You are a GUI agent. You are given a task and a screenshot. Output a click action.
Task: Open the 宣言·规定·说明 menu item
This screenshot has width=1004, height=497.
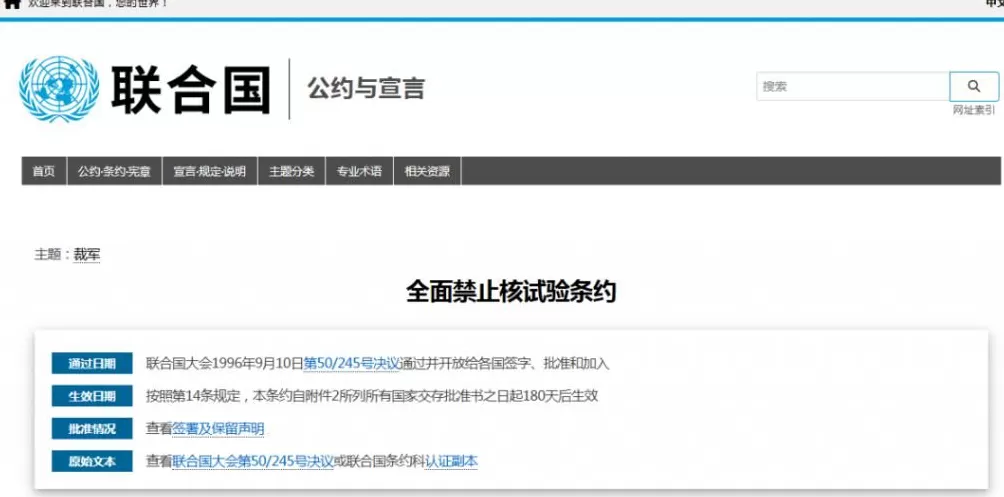[209, 171]
